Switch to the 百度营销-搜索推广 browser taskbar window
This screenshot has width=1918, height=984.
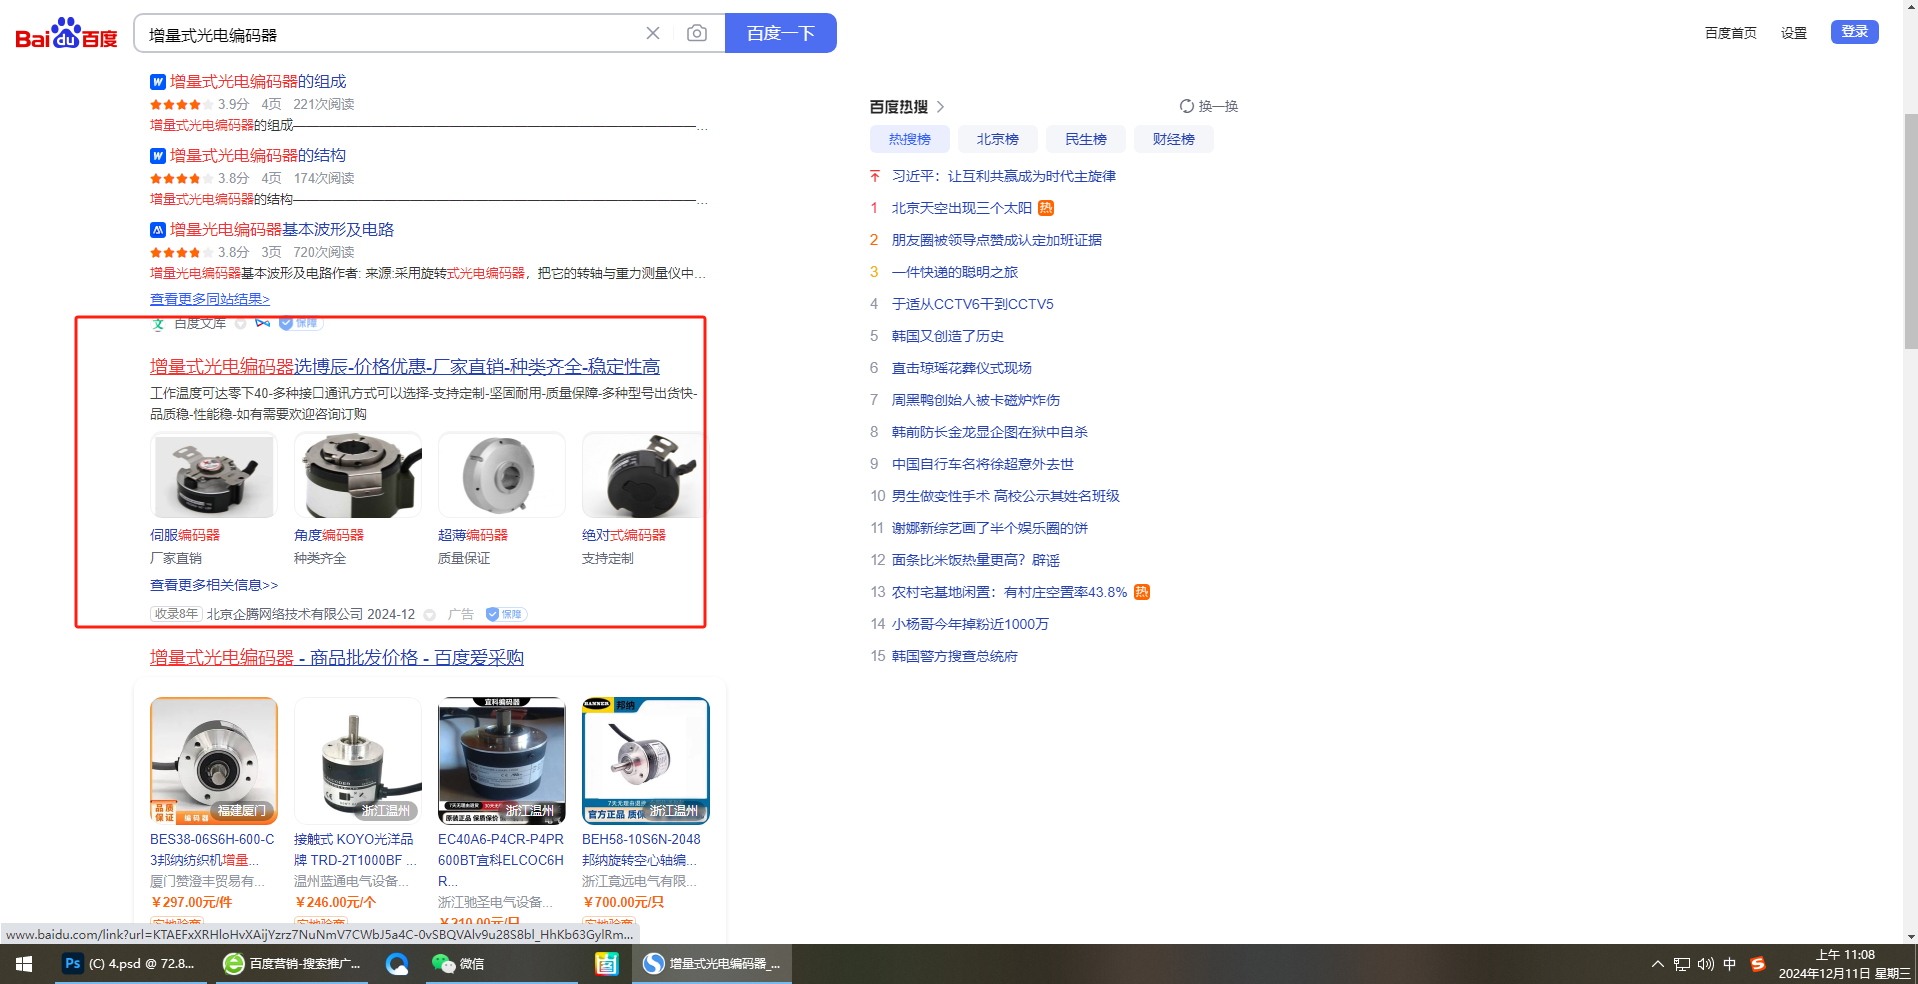click(x=292, y=964)
